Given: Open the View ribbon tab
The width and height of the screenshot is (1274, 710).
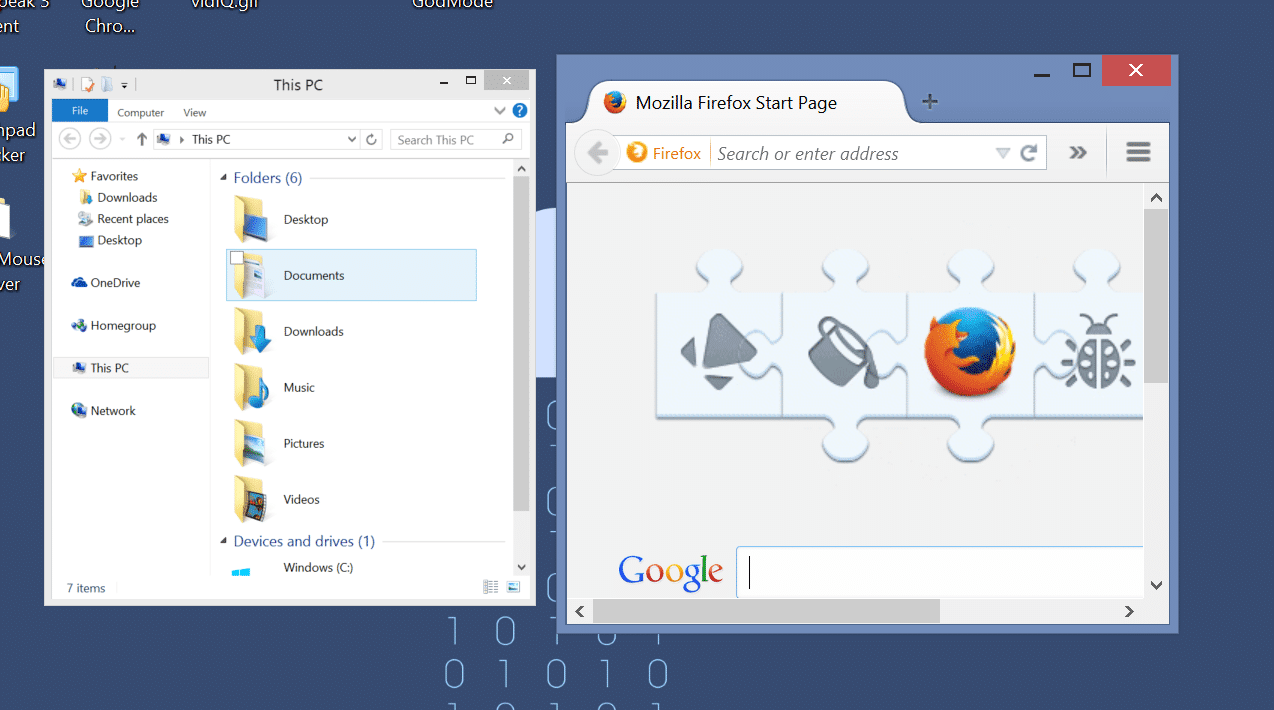Looking at the screenshot, I should click(x=195, y=113).
